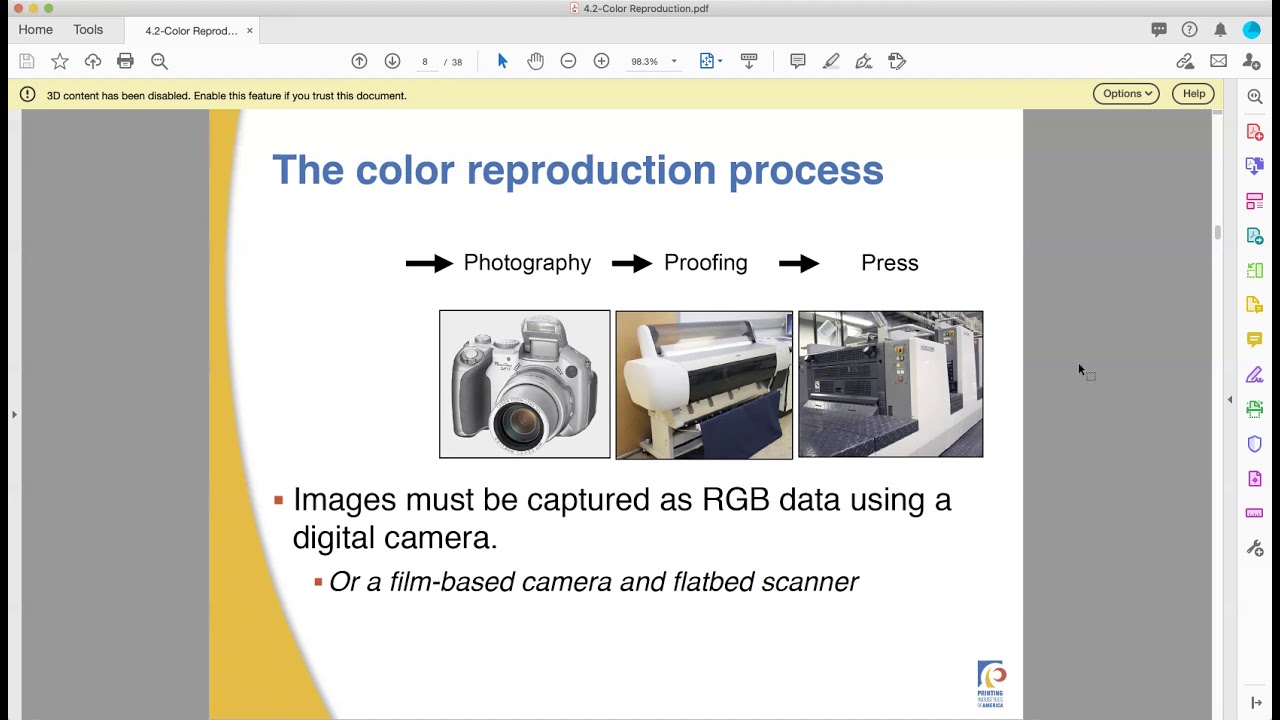Open find text magnifier in toolbar
This screenshot has width=1280, height=720.
(159, 61)
